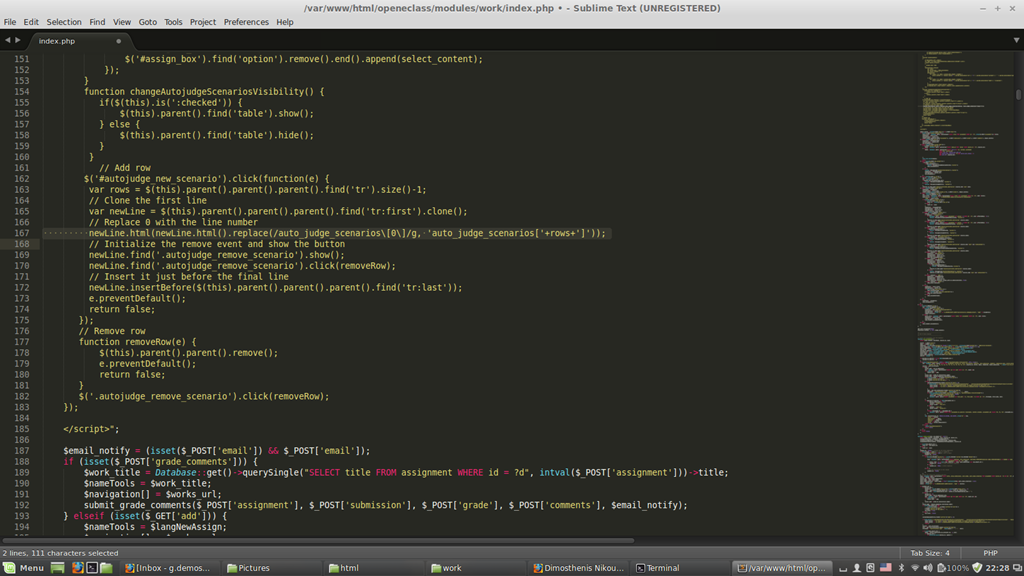Open the Edit menu
The width and height of the screenshot is (1024, 576).
pyautogui.click(x=31, y=22)
